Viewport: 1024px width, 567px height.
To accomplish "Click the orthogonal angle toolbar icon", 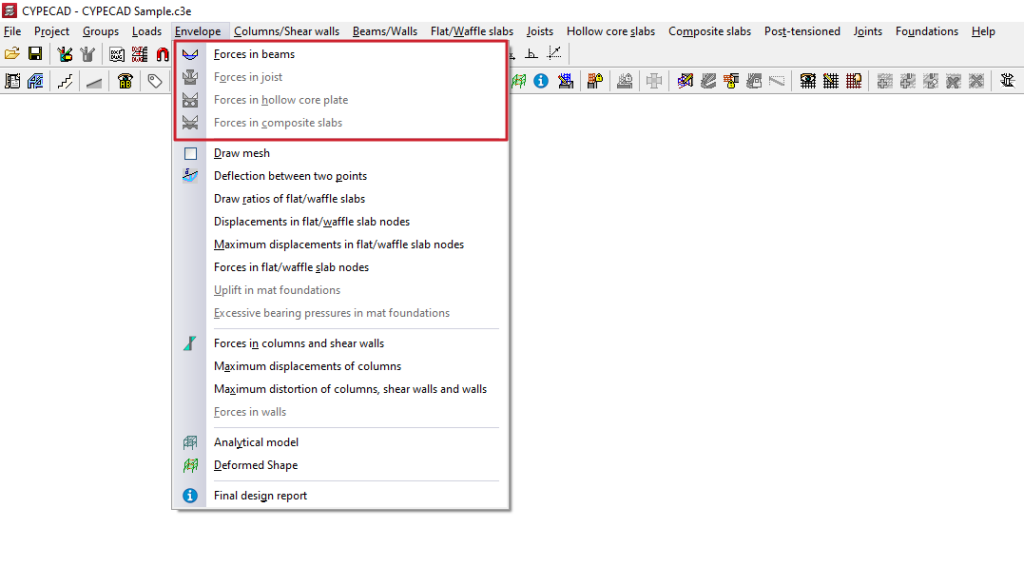I will (532, 54).
